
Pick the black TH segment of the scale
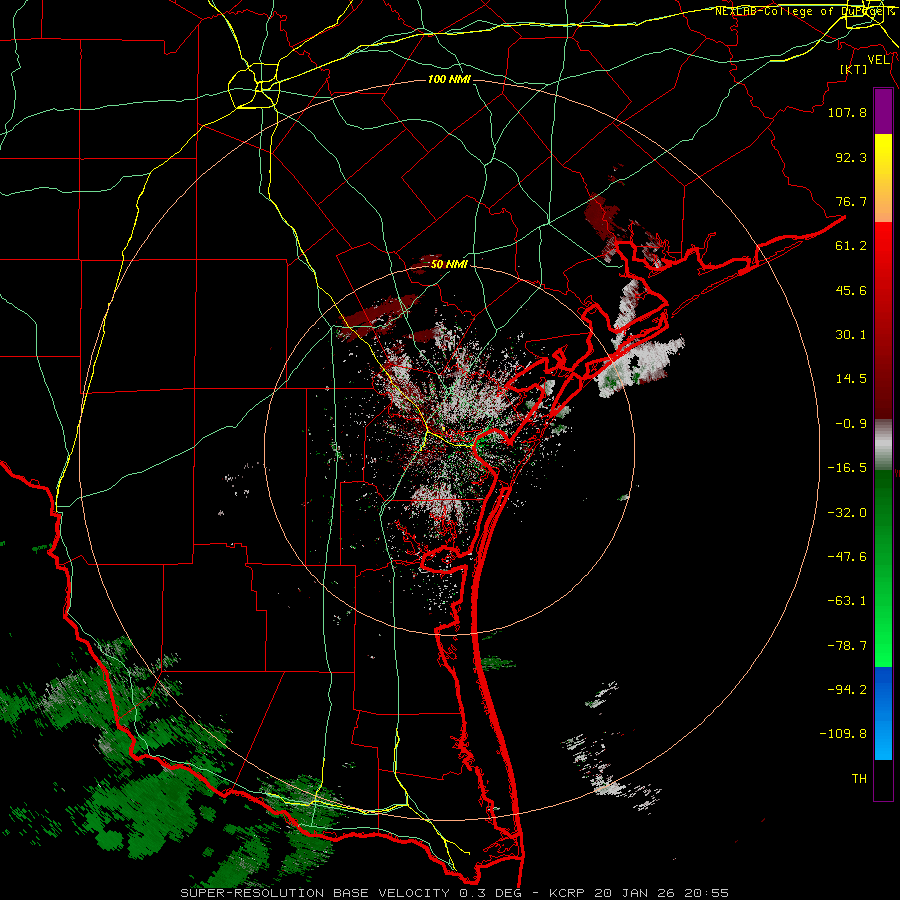pyautogui.click(x=883, y=779)
